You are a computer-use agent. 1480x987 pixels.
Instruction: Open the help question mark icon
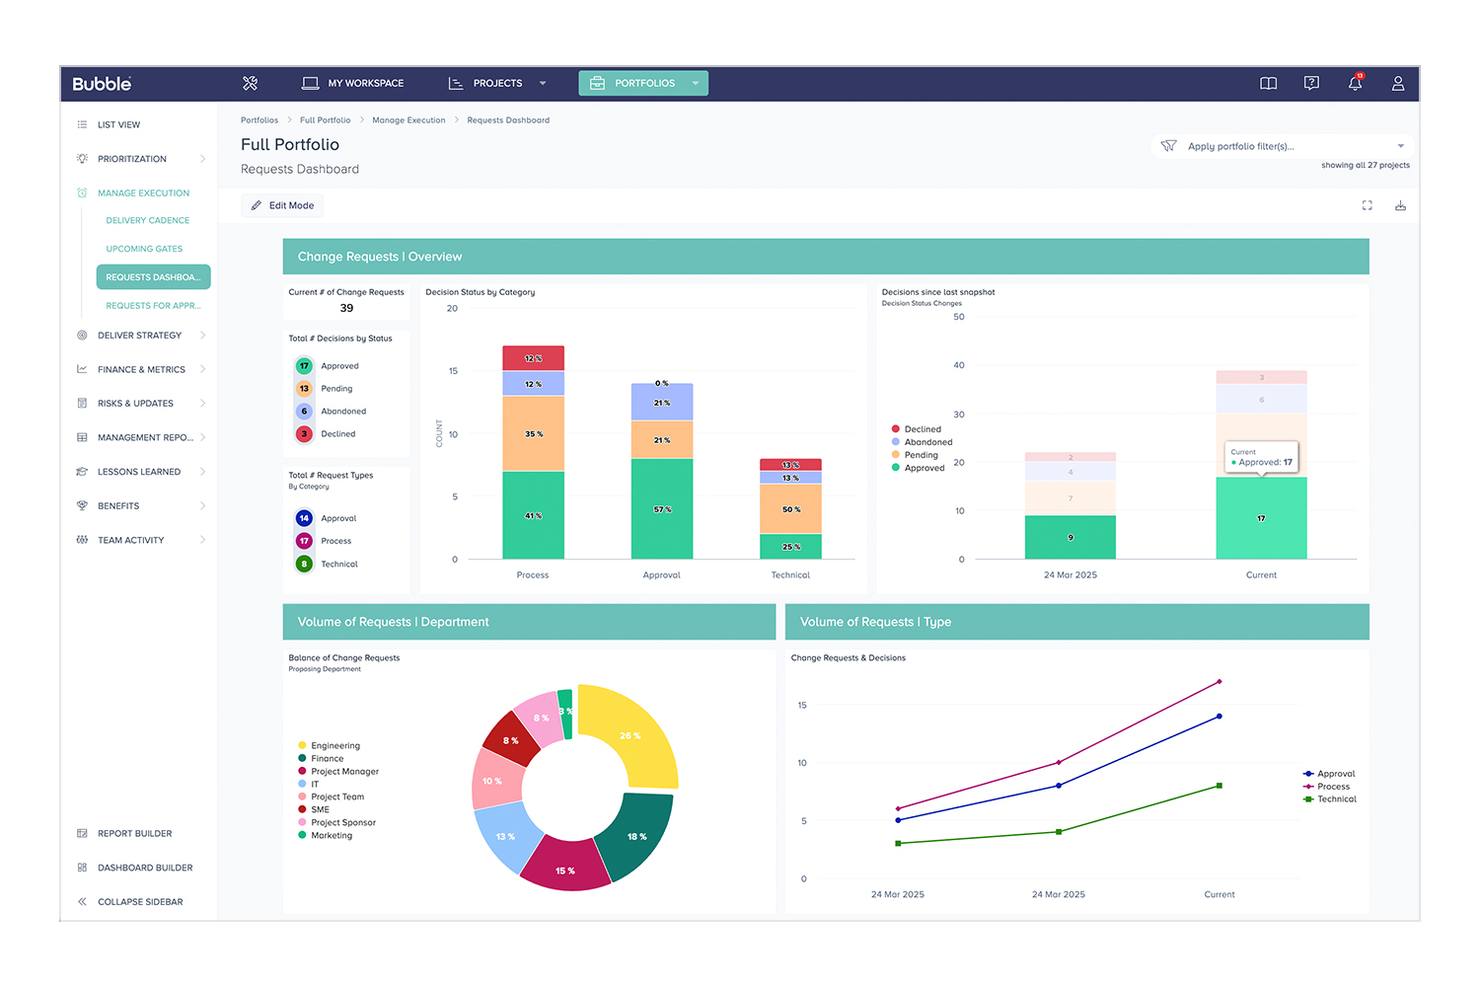1311,83
